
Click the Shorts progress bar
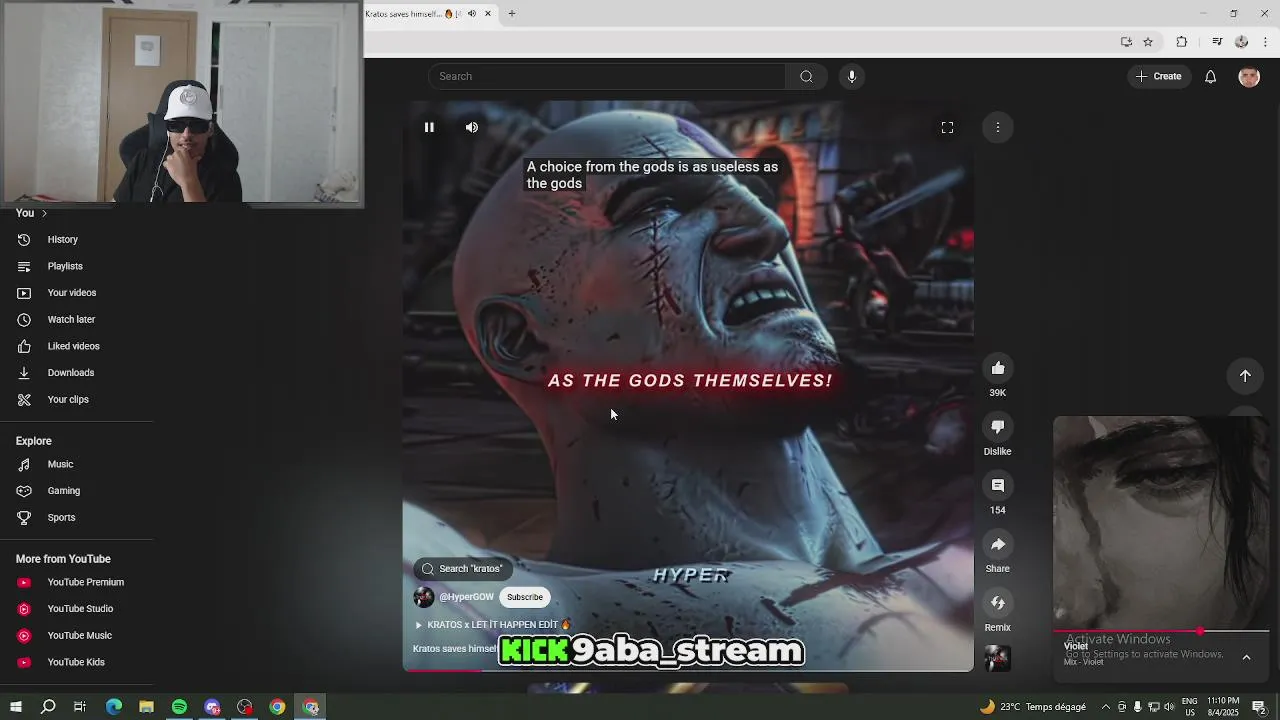[688, 670]
